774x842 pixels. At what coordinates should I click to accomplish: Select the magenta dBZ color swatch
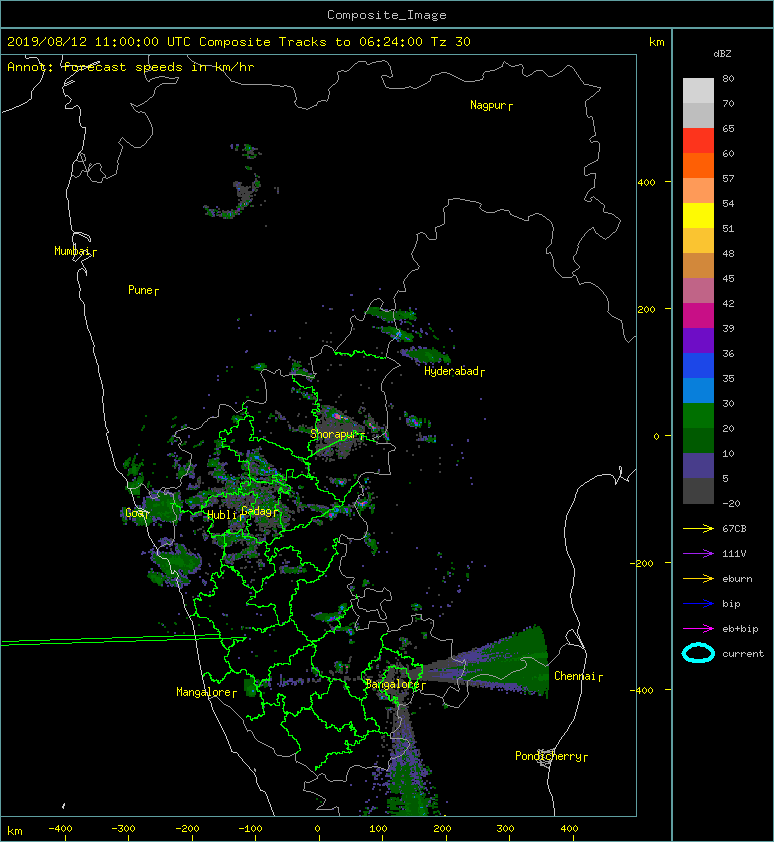pyautogui.click(x=698, y=315)
